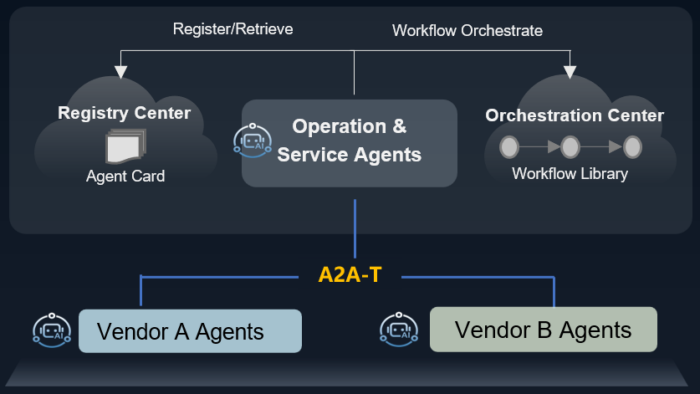This screenshot has width=700, height=394.
Task: Select the Workflow Orchestrate label
Action: coord(467,31)
